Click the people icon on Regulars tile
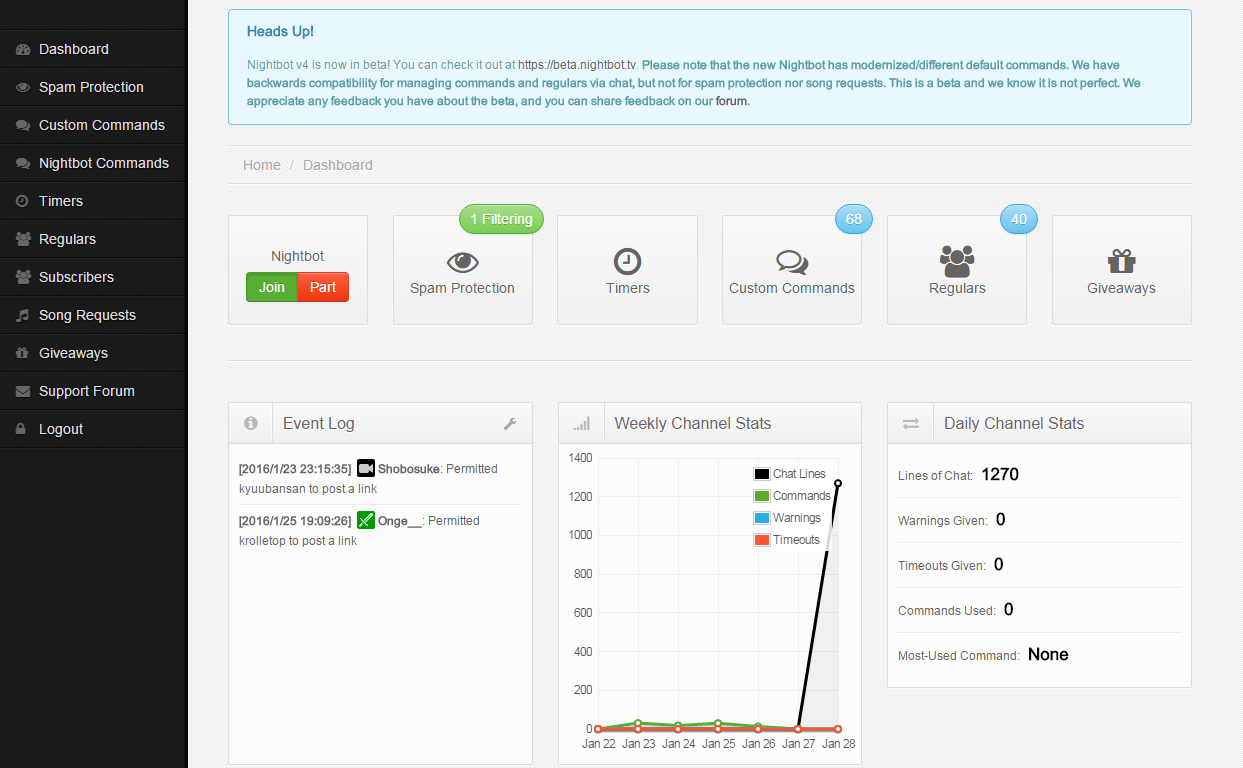Viewport: 1243px width, 768px height. click(957, 262)
